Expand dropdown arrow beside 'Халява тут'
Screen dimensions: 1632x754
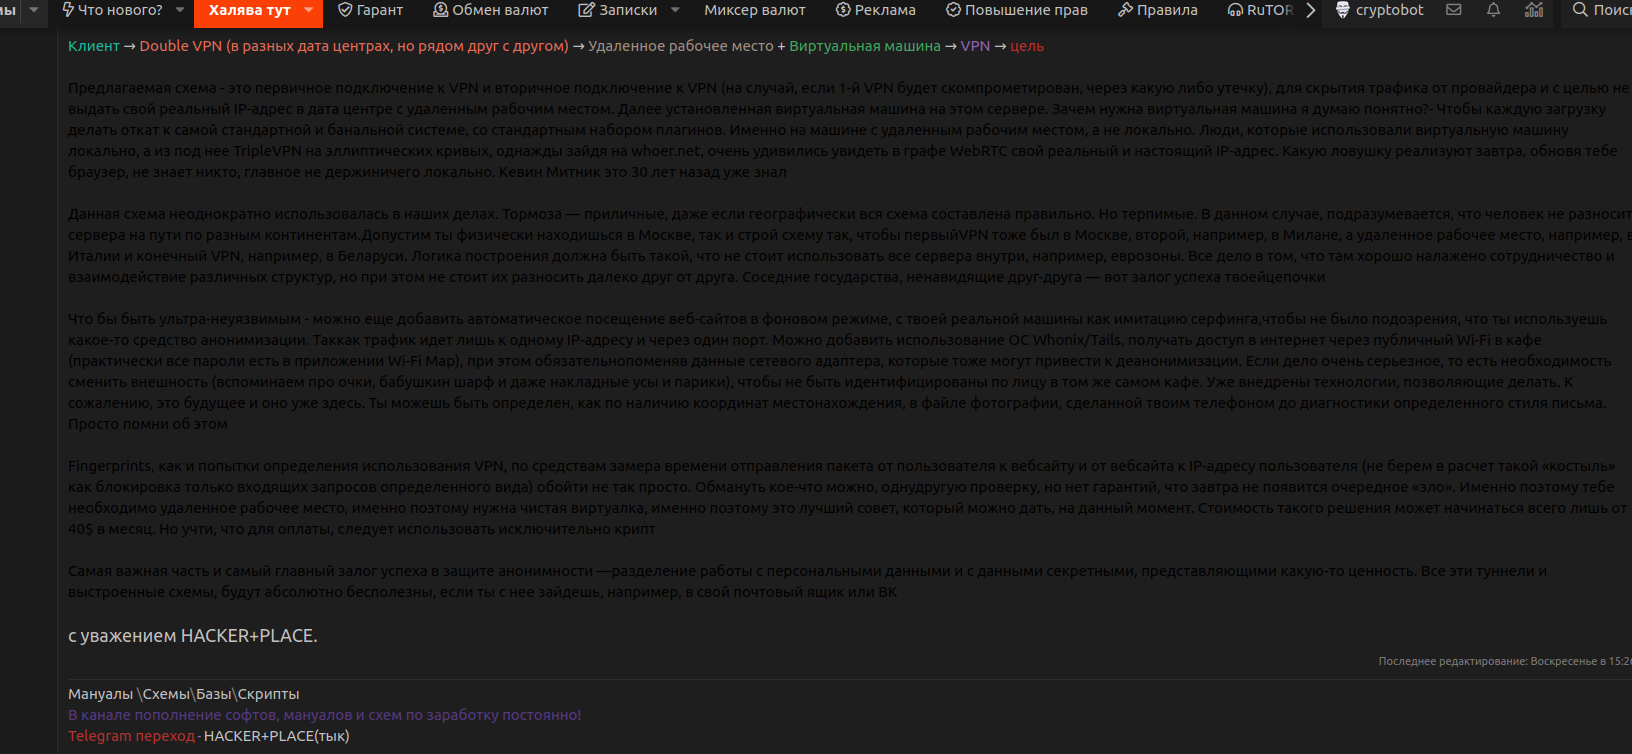pos(309,10)
